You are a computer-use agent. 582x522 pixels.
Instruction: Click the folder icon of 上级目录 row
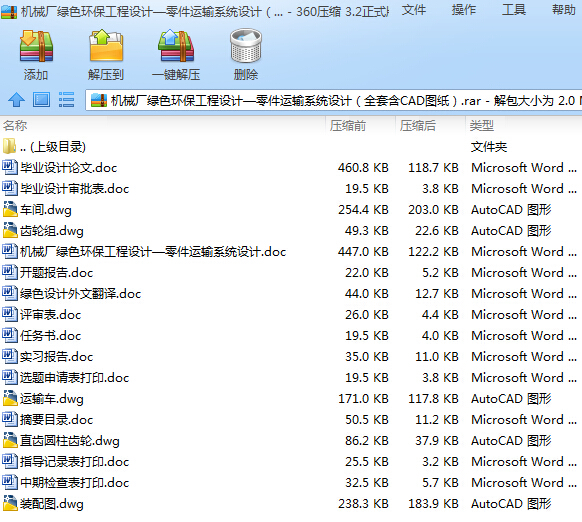click(9, 146)
